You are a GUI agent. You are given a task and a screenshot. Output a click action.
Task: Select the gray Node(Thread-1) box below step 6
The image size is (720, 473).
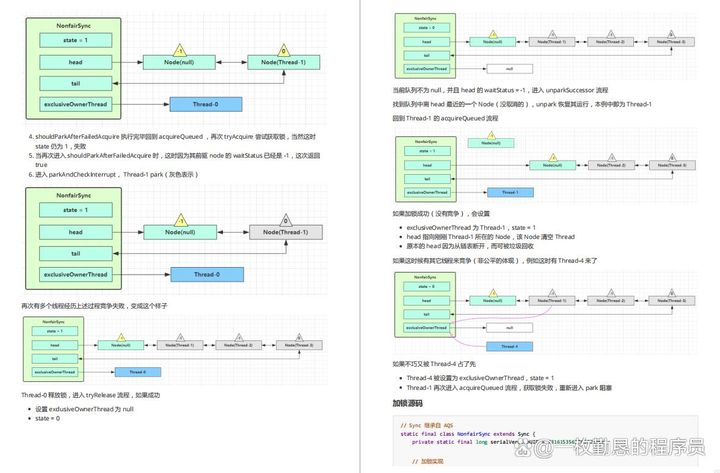286,232
